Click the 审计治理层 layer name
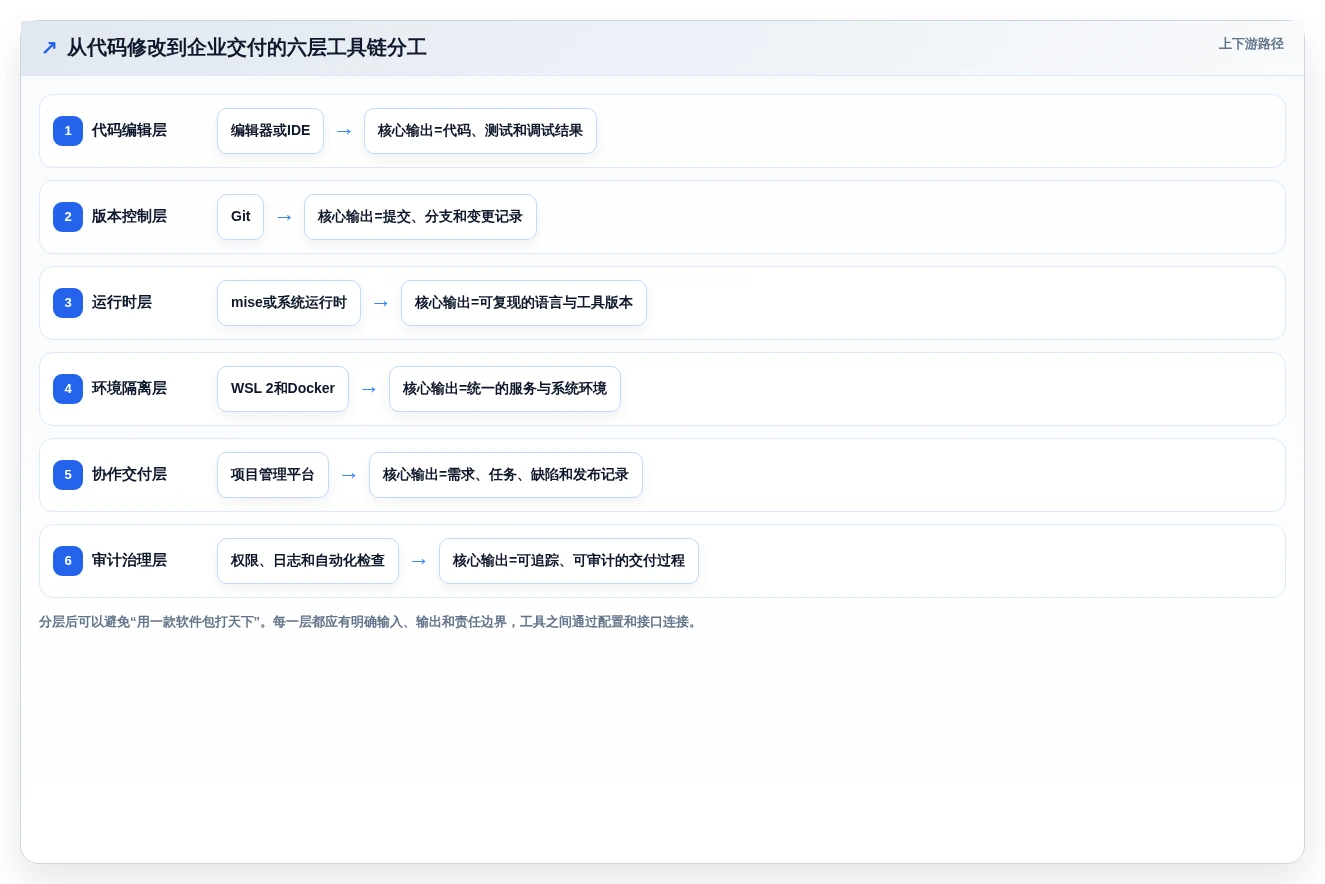 129,561
